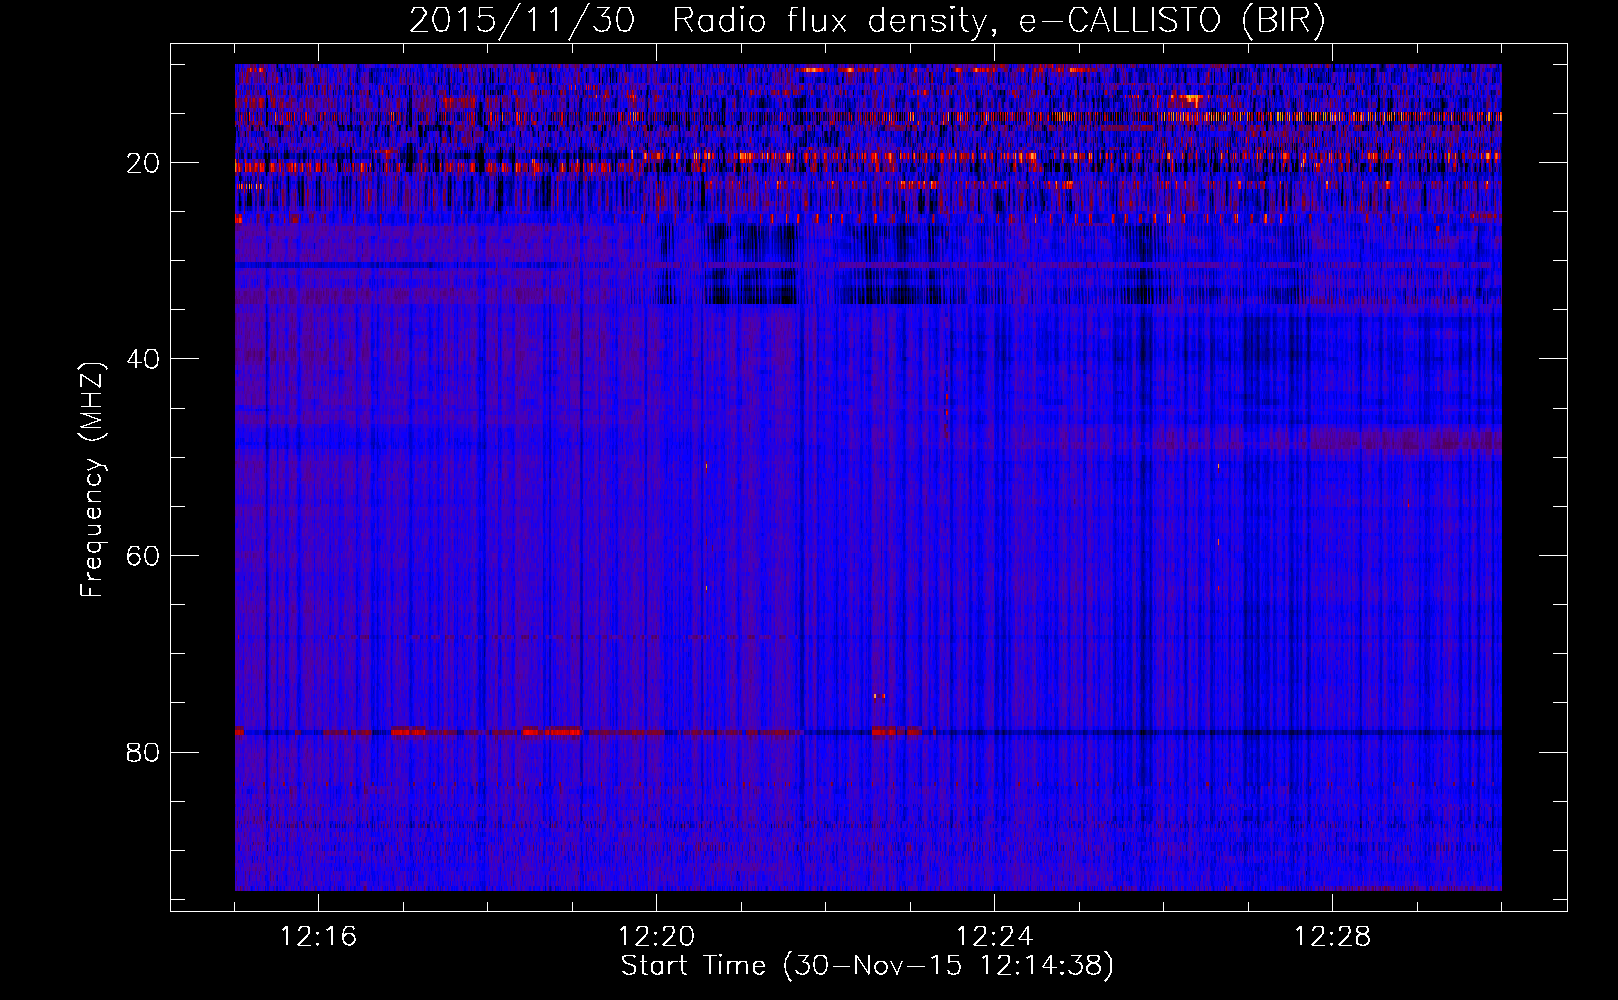Click the 12:28 time tick label
This screenshot has height=1000, width=1618.
coord(1333,937)
